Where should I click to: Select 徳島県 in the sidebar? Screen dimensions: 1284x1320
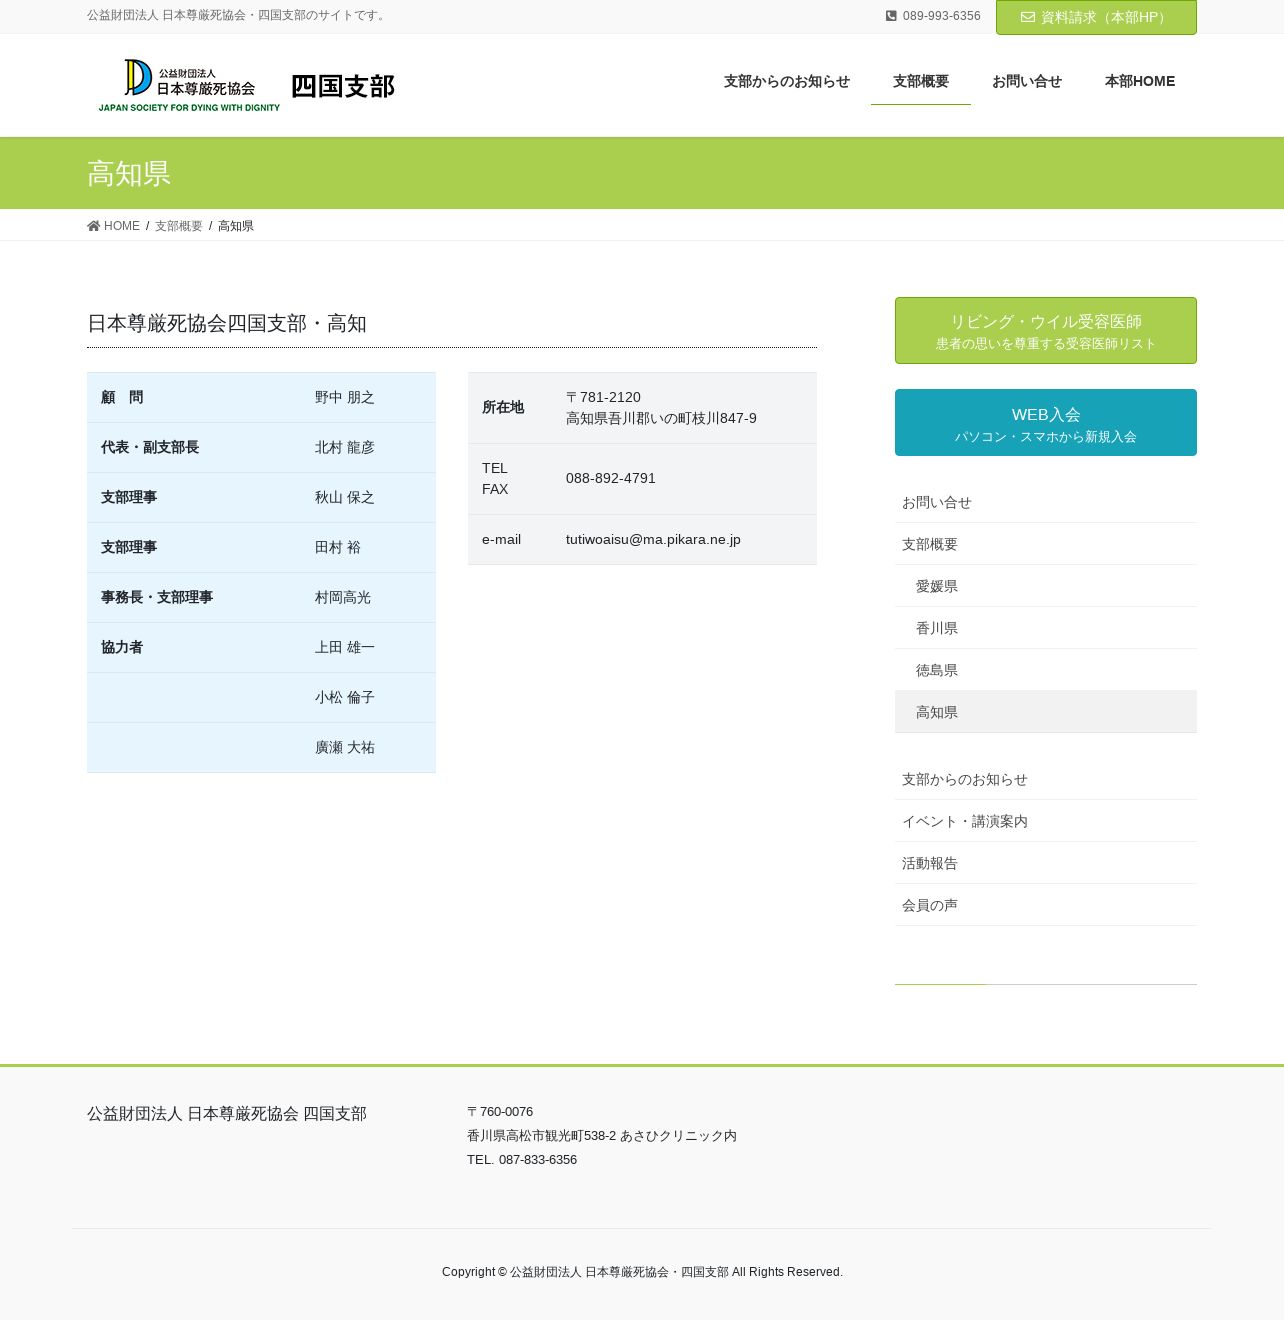pyautogui.click(x=1046, y=670)
